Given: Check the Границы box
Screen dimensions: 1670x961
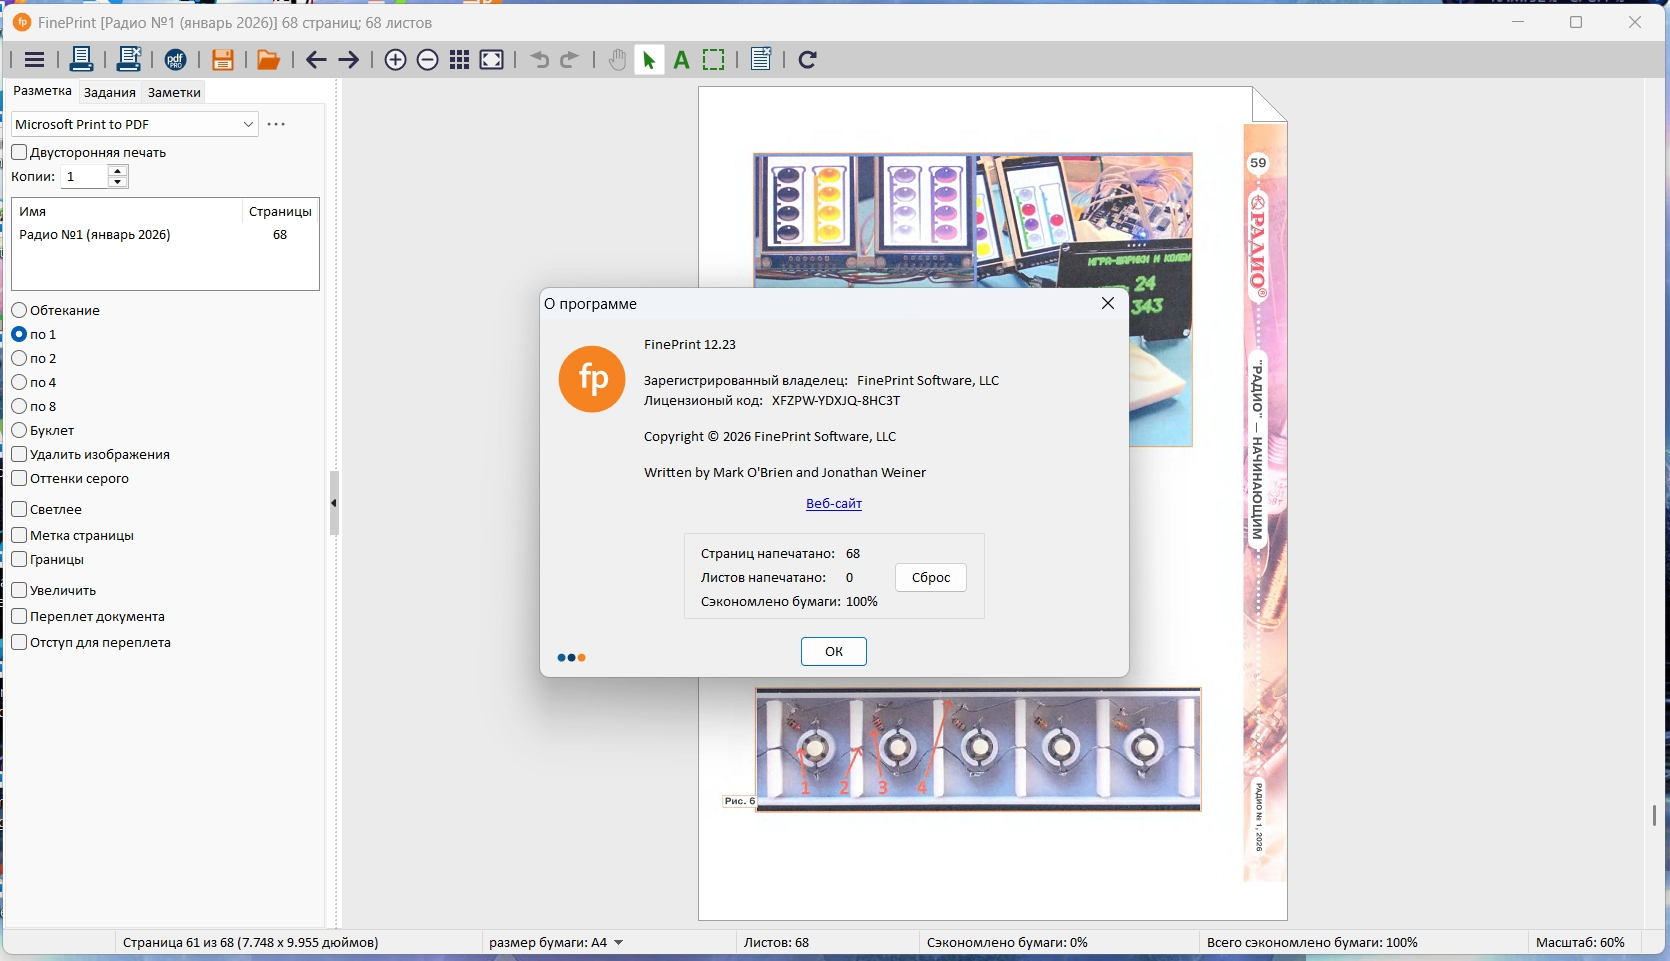Looking at the screenshot, I should pos(19,559).
